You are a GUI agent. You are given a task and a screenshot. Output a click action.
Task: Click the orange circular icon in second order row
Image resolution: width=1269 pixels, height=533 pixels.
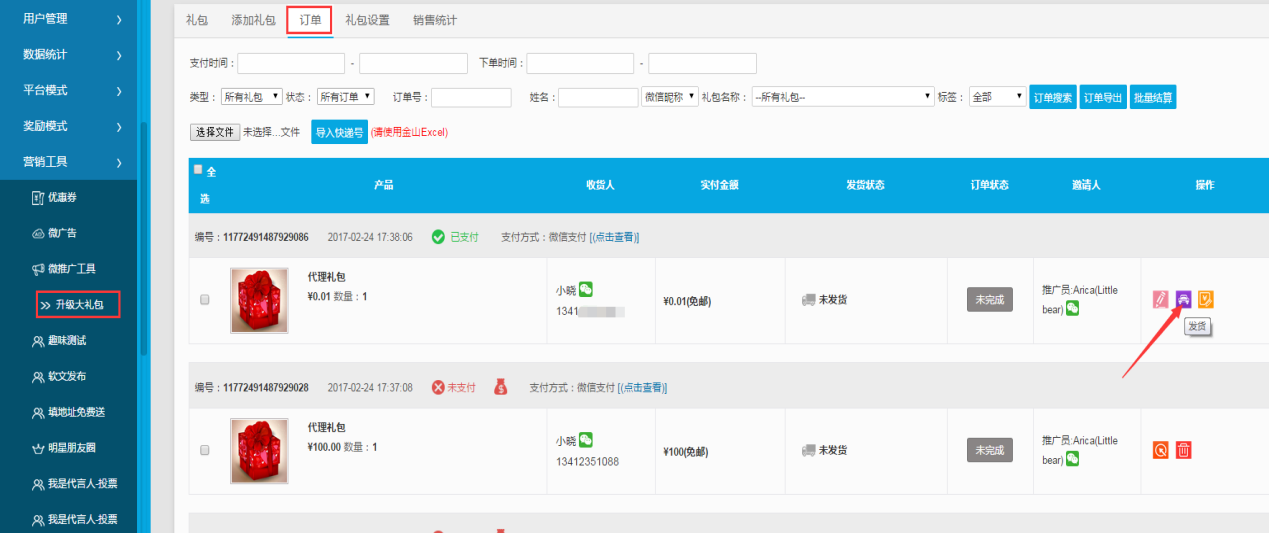pos(1160,450)
